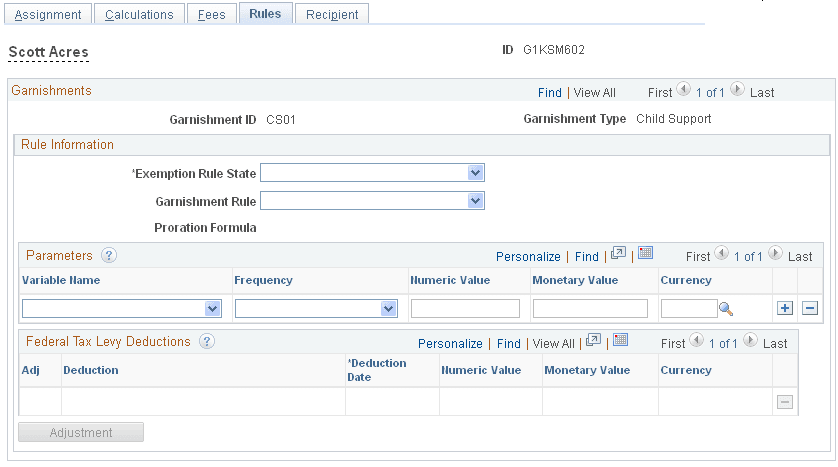Go to previous Garnishments record

(684, 91)
